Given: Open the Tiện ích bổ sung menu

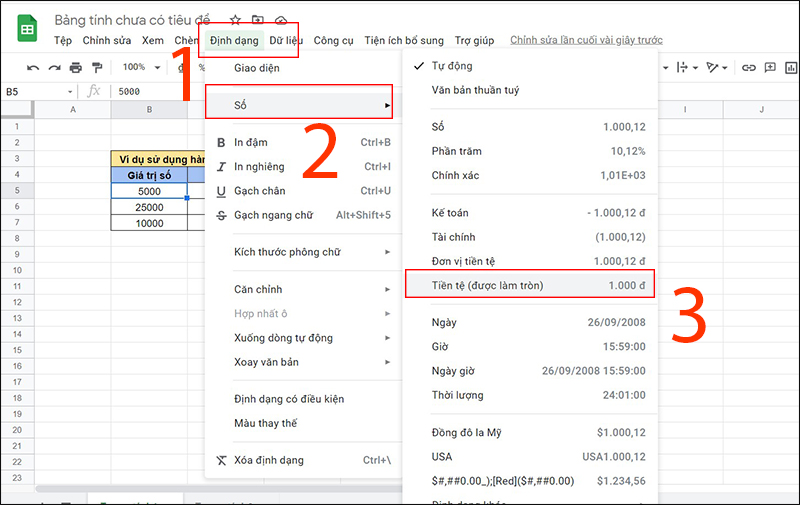Looking at the screenshot, I should [x=404, y=40].
